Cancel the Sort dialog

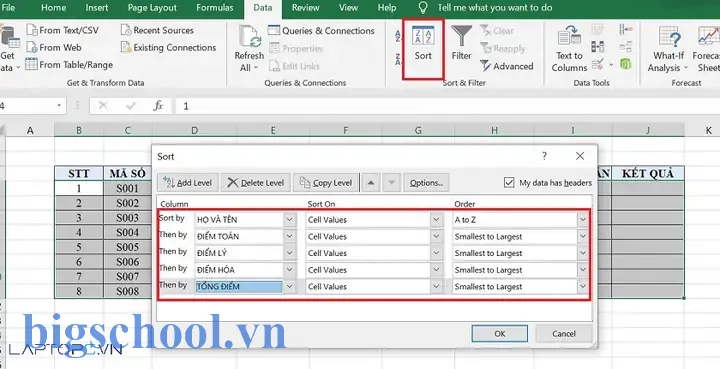point(563,334)
